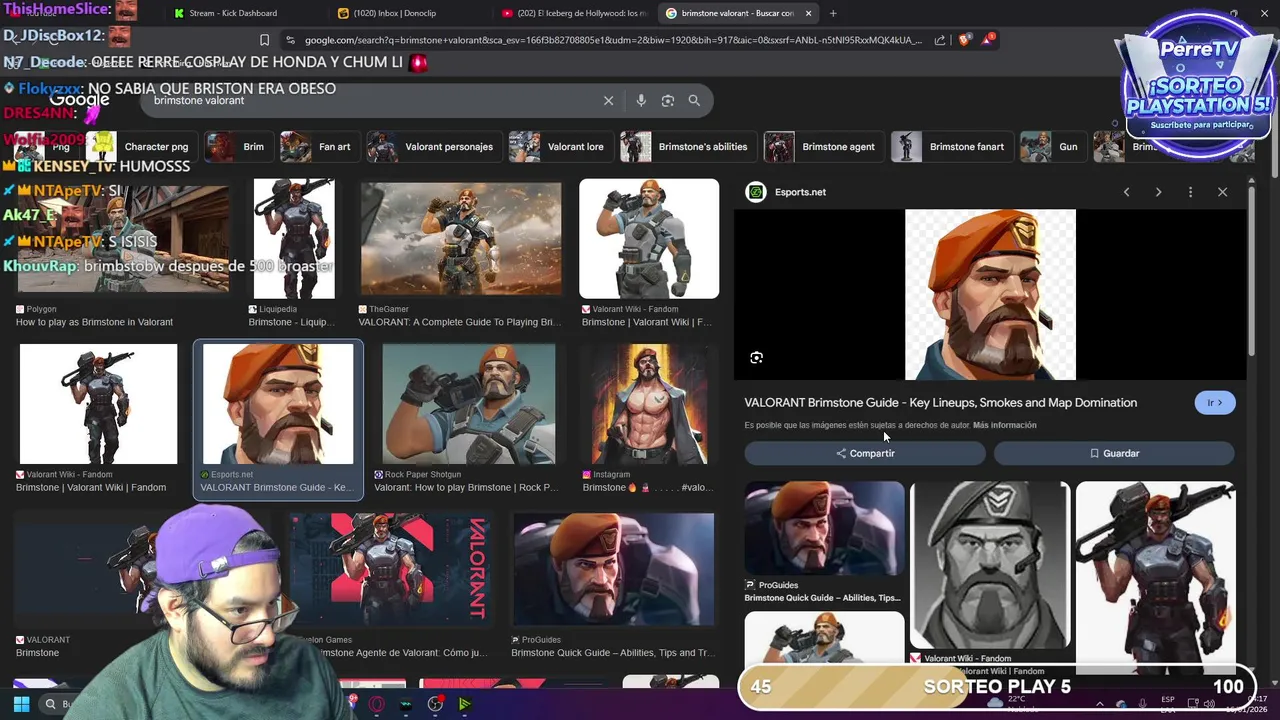Click the Guardar button
The height and width of the screenshot is (720, 1280).
click(x=1114, y=453)
